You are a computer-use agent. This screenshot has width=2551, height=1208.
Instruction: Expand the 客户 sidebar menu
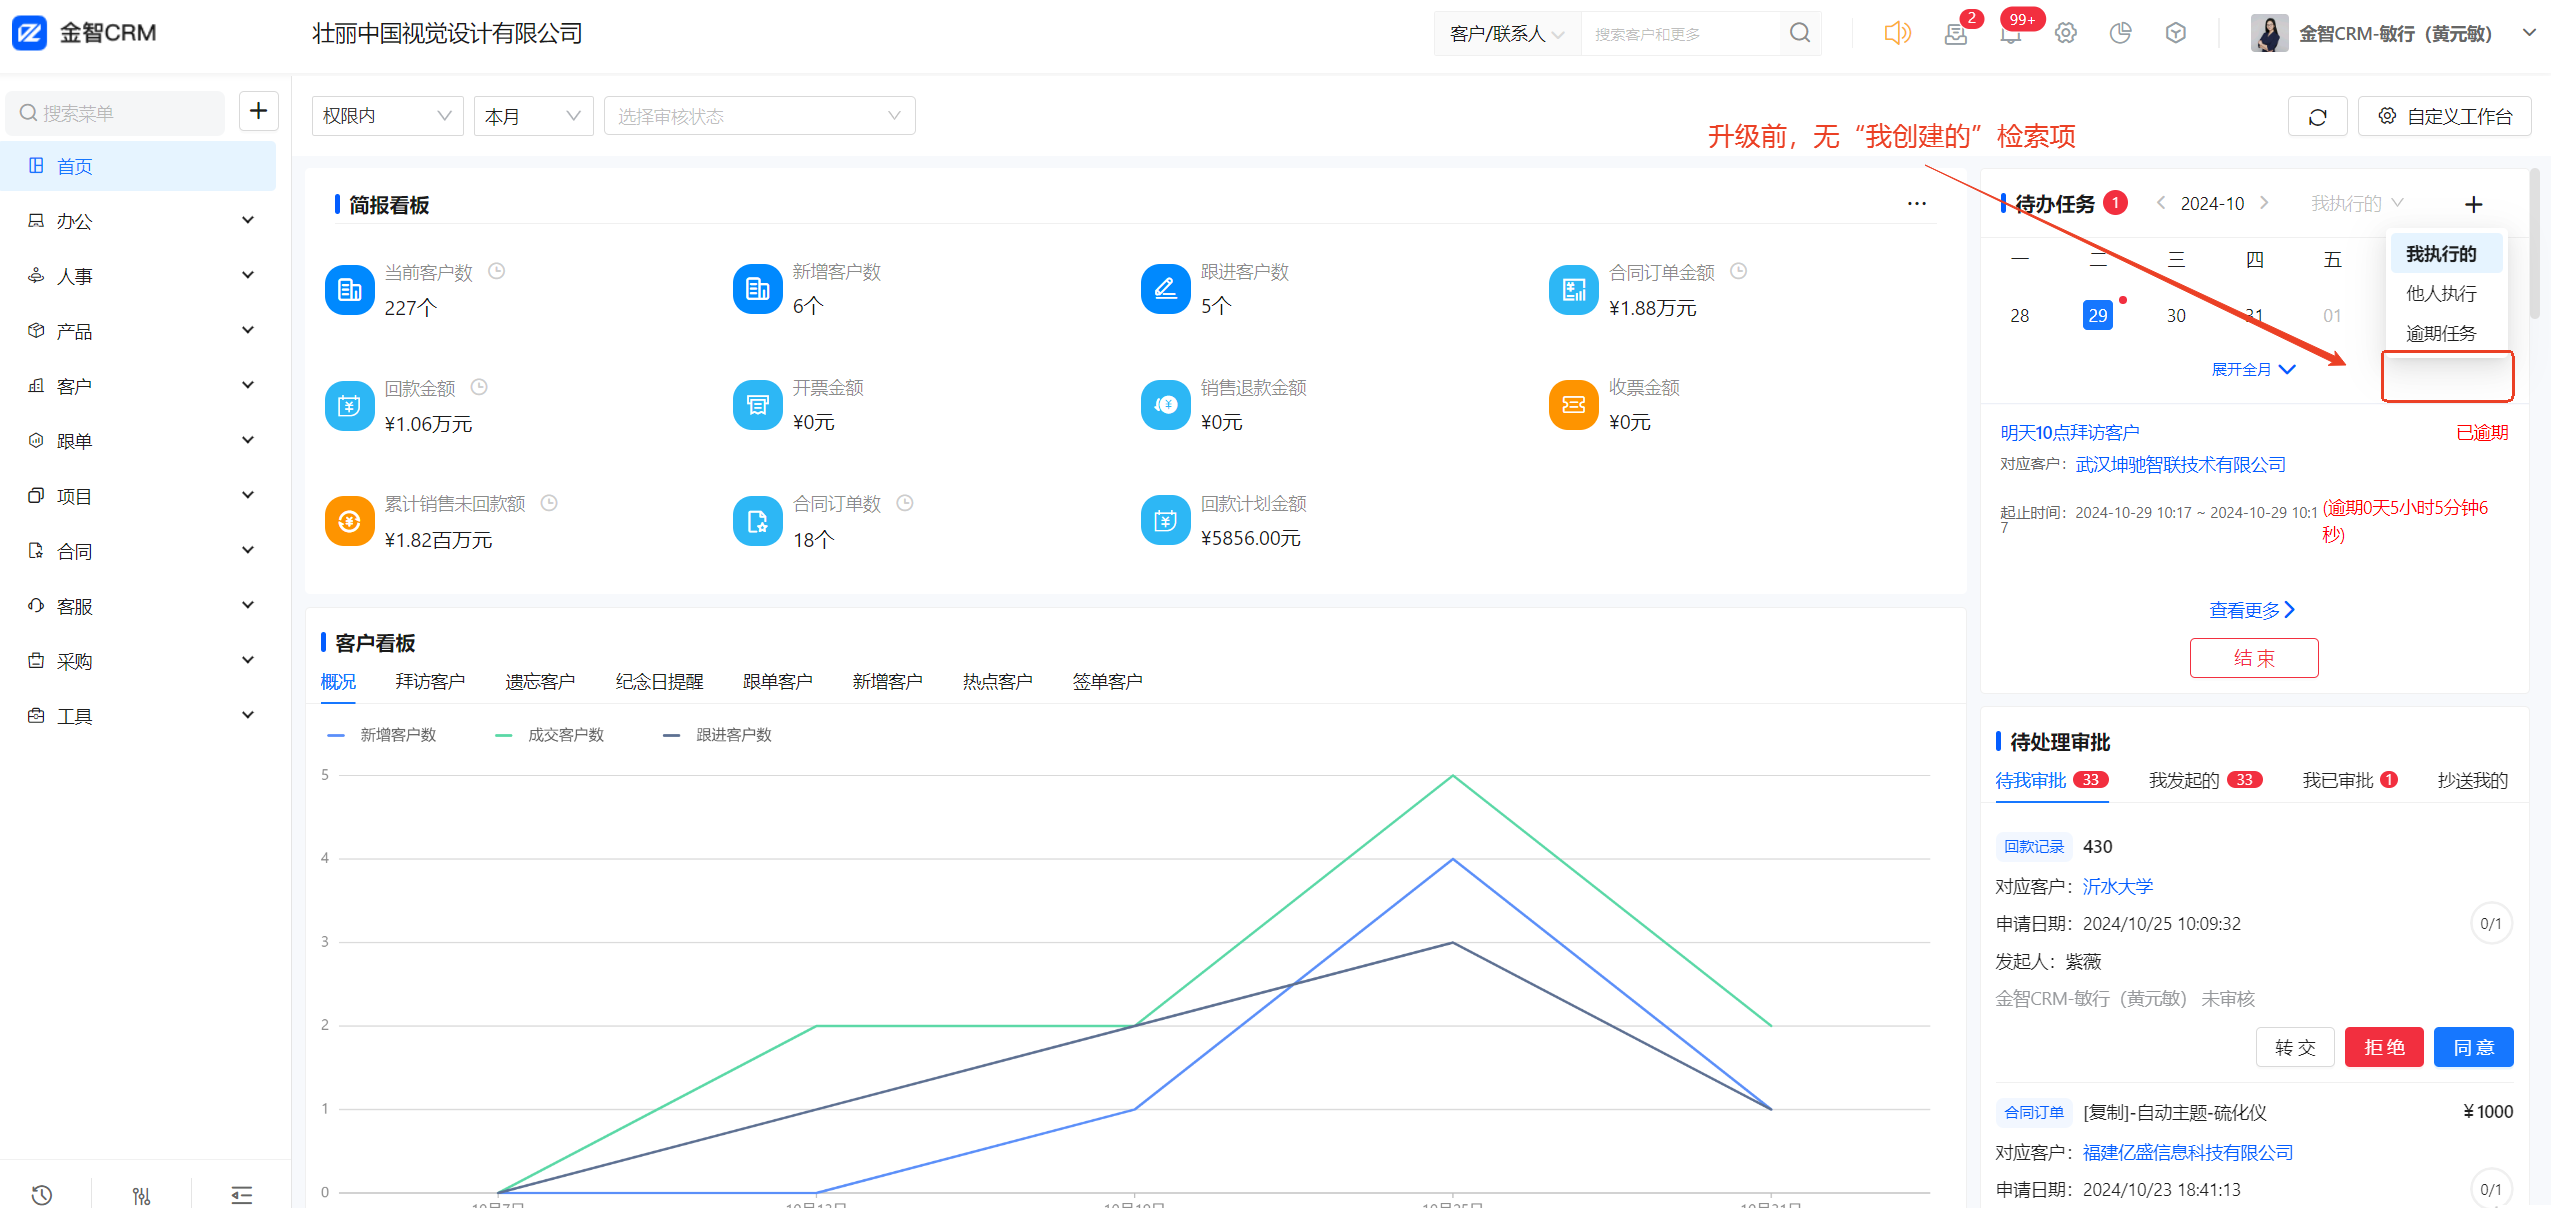coord(139,386)
